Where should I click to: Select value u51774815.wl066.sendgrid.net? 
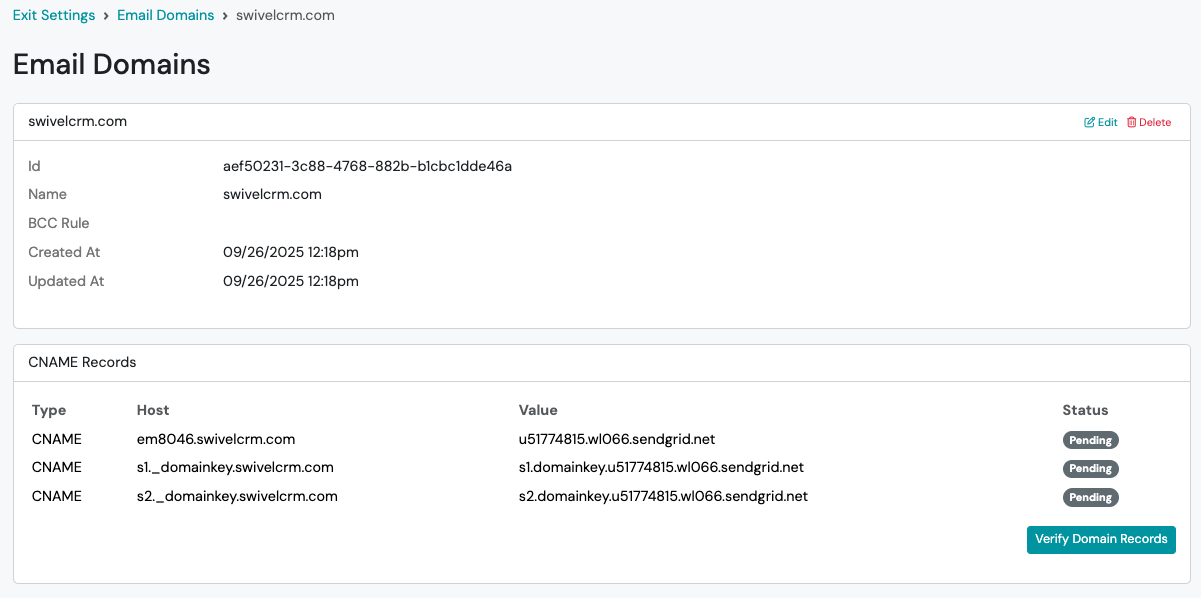617,439
